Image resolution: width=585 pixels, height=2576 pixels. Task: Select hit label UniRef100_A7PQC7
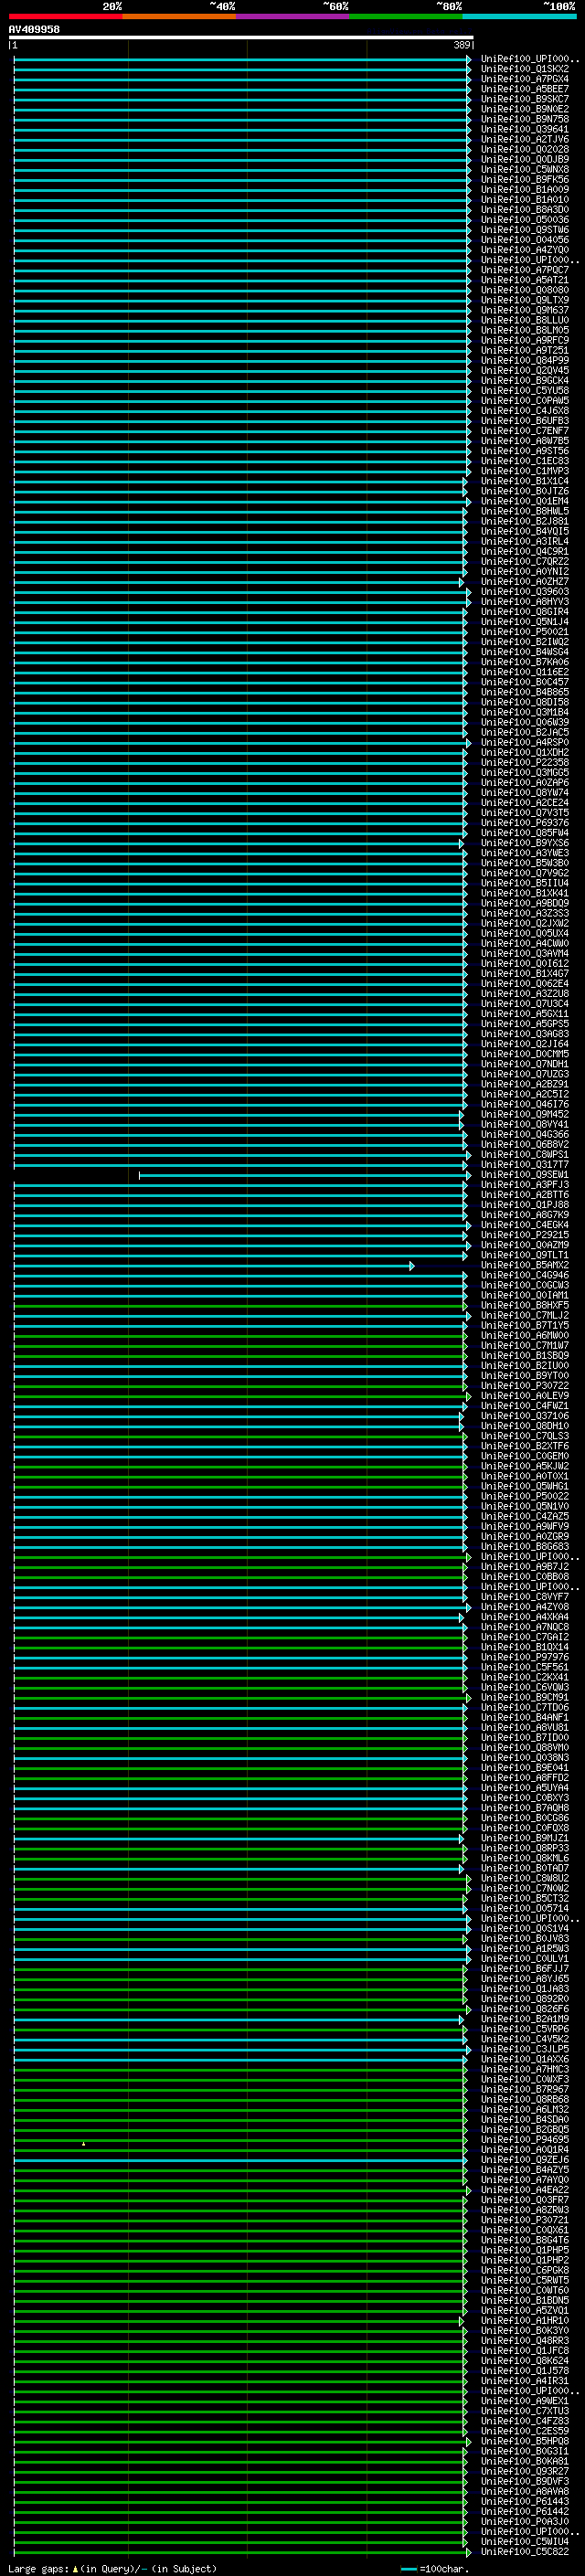click(x=524, y=270)
